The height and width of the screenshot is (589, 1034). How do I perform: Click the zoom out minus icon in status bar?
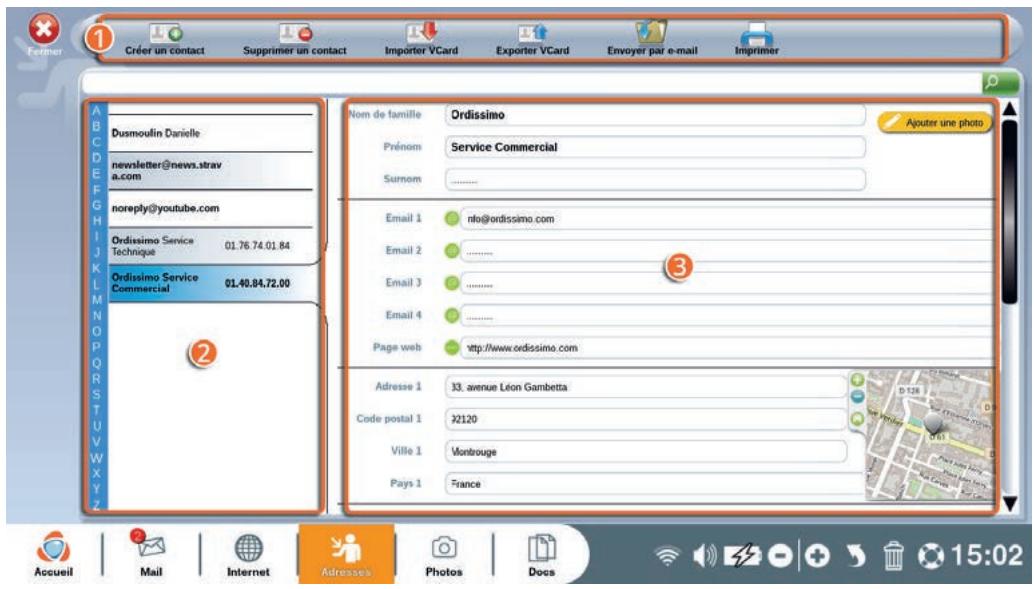[779, 556]
